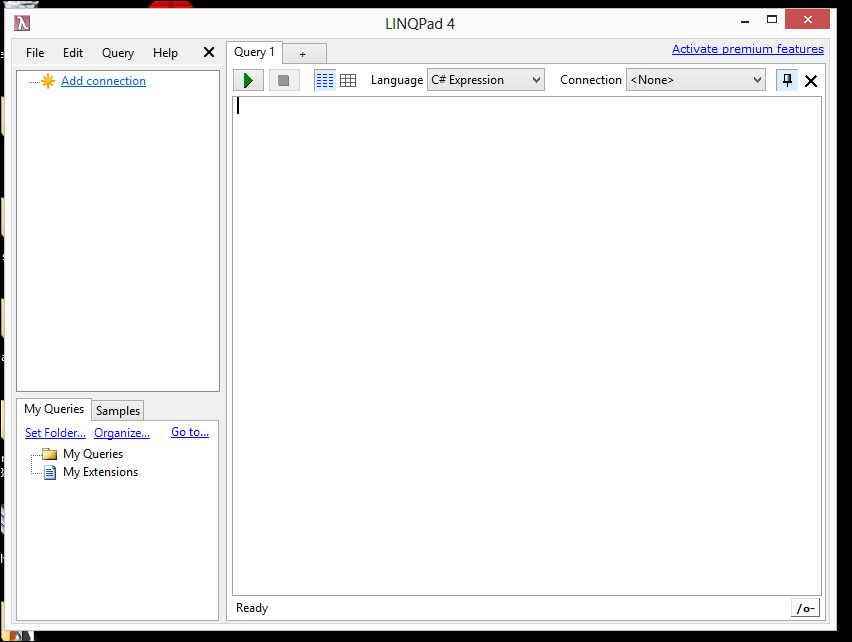Add a new query tab with plus
This screenshot has height=642, width=852.
[304, 54]
